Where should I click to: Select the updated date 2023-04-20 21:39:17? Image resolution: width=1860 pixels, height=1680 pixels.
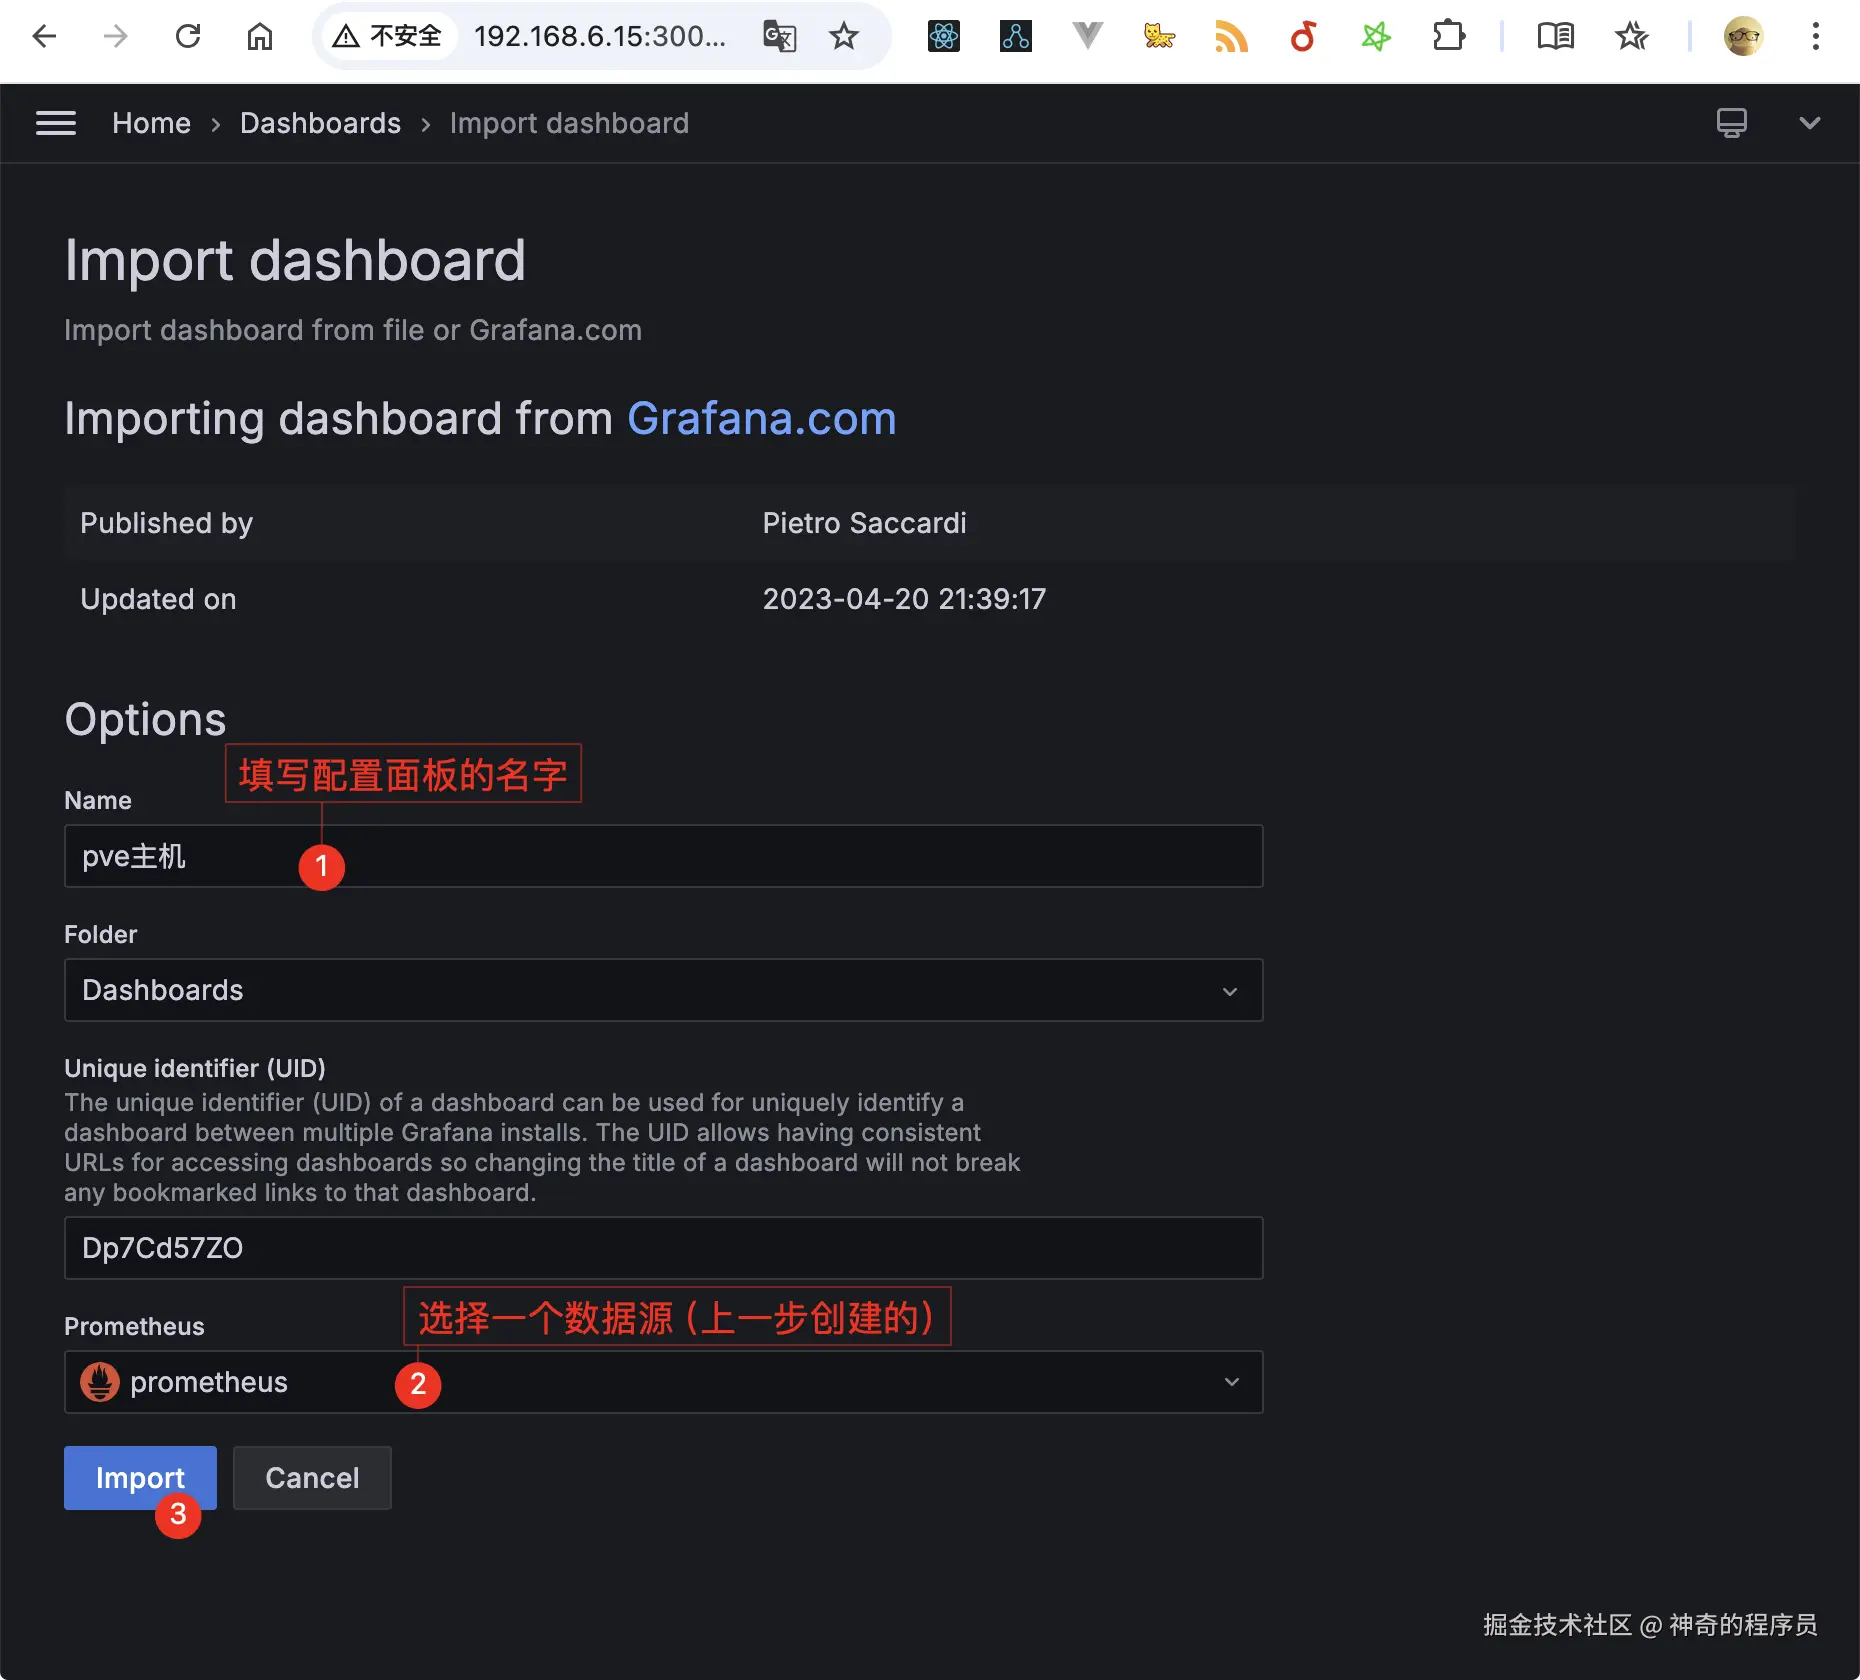click(x=905, y=599)
